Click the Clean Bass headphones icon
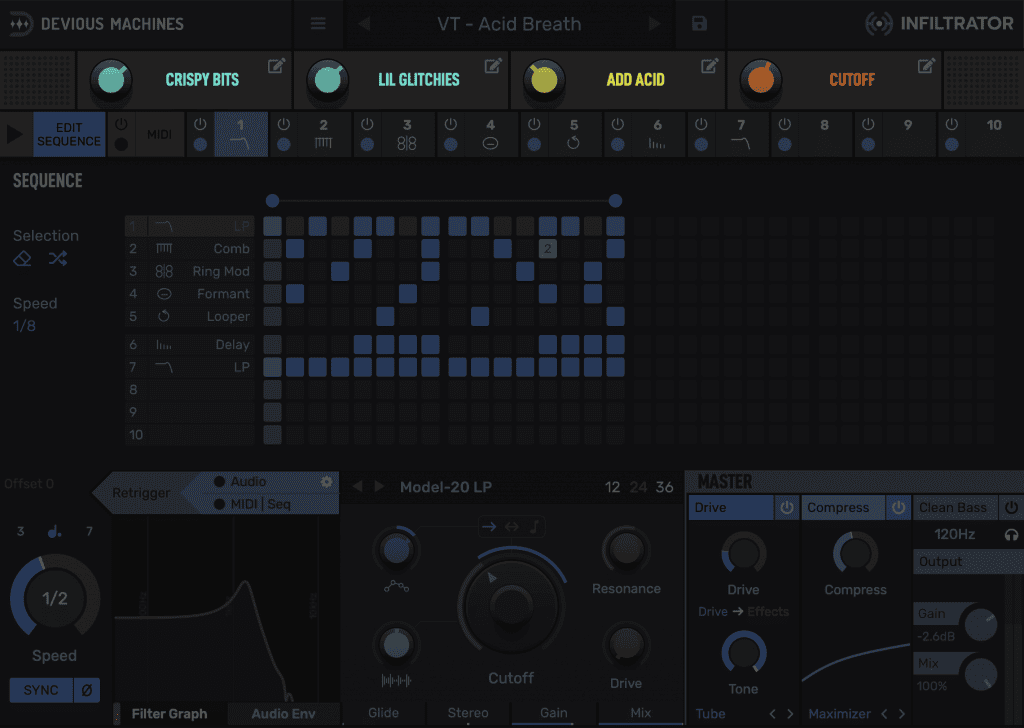Viewport: 1024px width, 728px height. click(x=1011, y=535)
